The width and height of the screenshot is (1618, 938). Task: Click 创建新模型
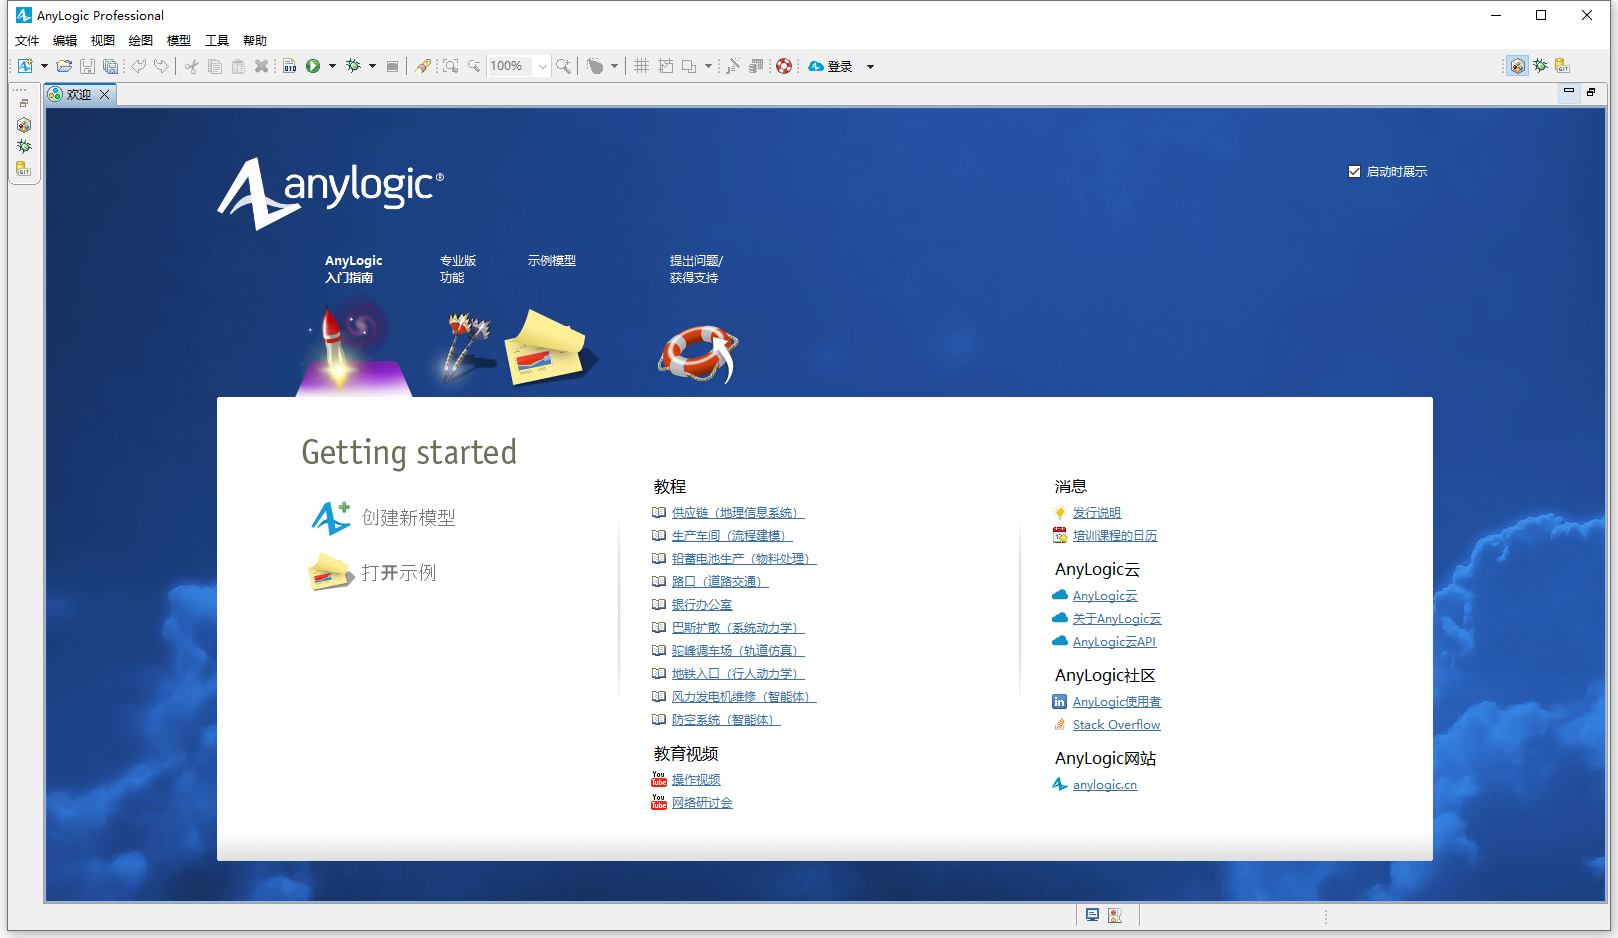pyautogui.click(x=383, y=518)
